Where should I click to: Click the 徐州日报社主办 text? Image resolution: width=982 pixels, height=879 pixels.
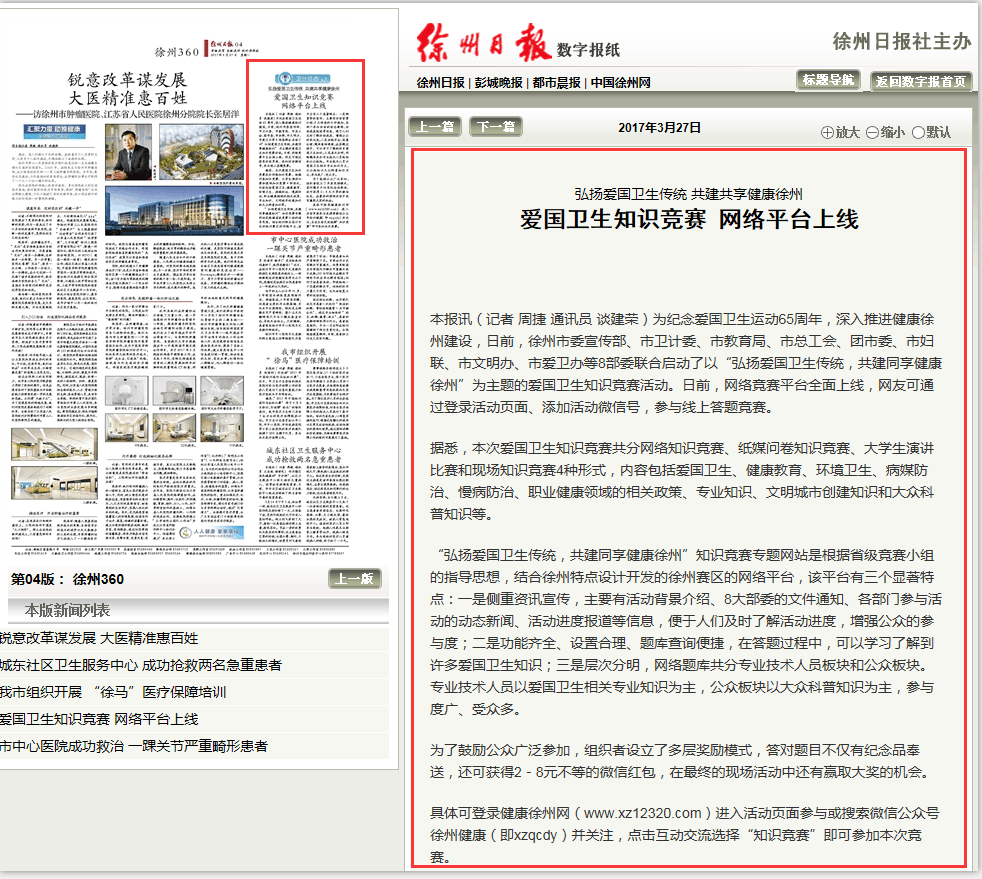tap(902, 41)
